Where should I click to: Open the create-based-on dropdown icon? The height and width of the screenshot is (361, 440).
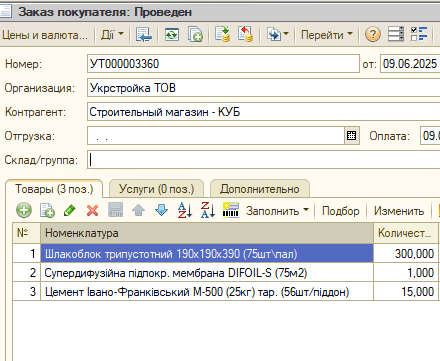[x=277, y=35]
